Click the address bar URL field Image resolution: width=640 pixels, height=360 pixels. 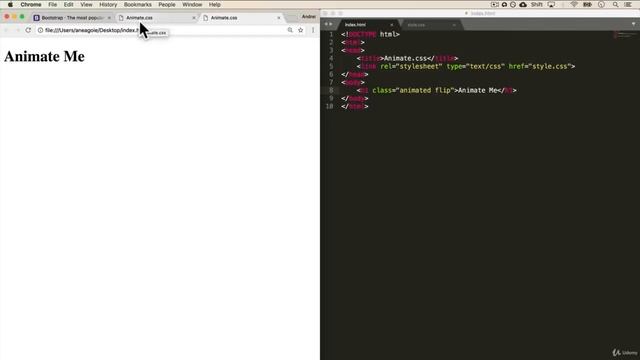pyautogui.click(x=163, y=30)
